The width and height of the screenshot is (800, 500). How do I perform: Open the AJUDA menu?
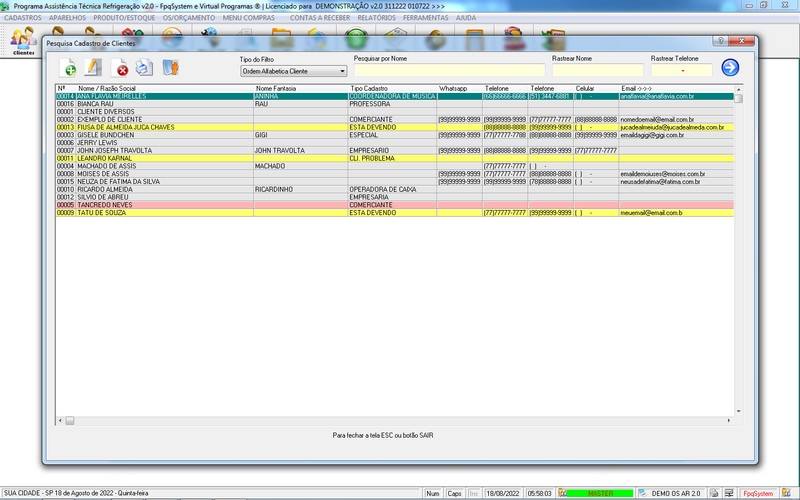coord(466,18)
